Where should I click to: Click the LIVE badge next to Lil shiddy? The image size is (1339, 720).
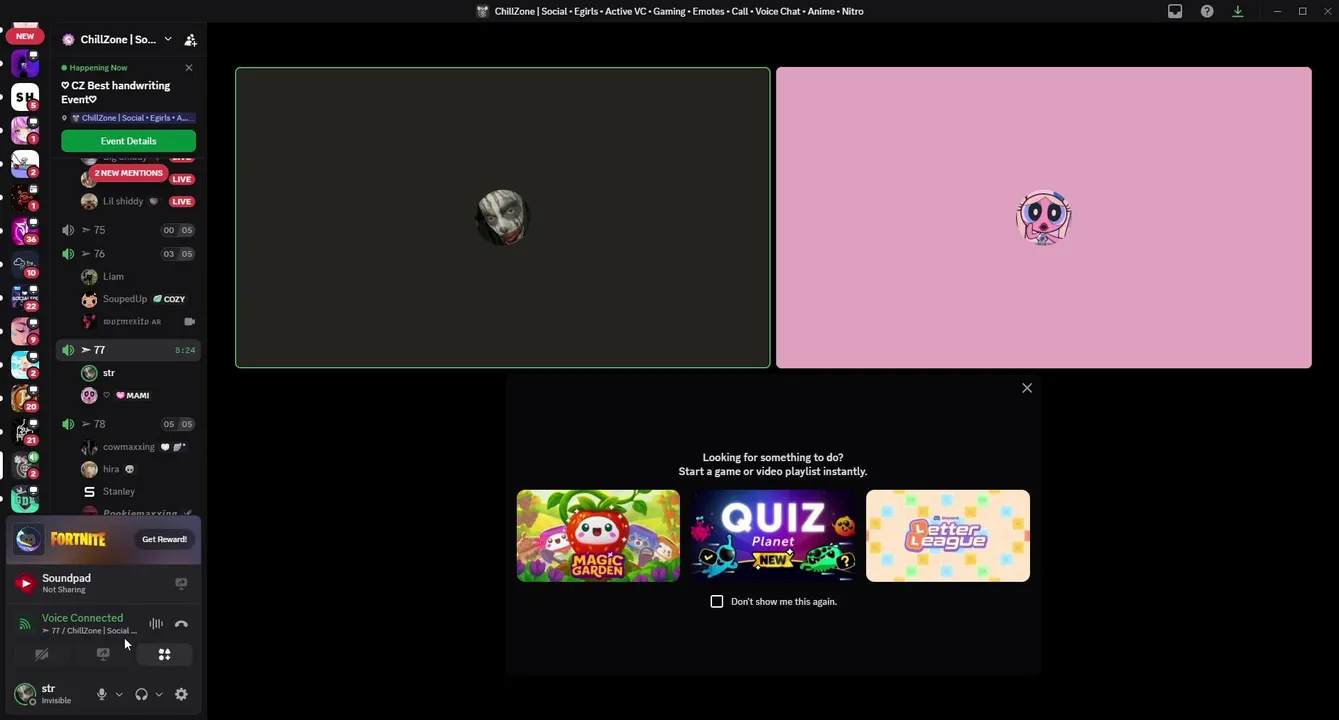(x=181, y=202)
